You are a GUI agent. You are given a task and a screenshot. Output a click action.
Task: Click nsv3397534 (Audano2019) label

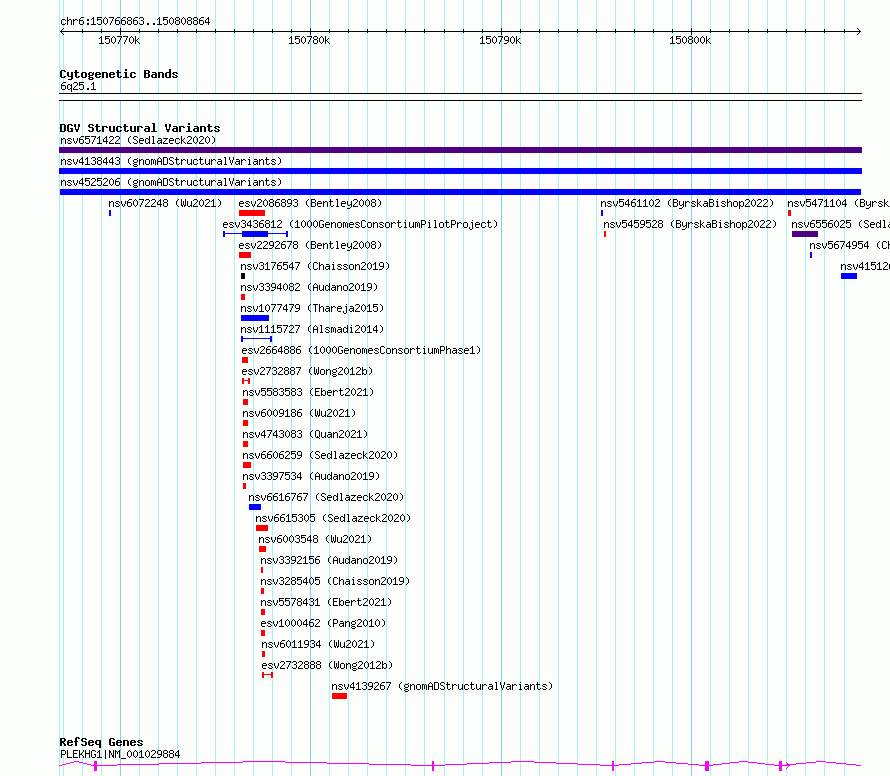[311, 476]
